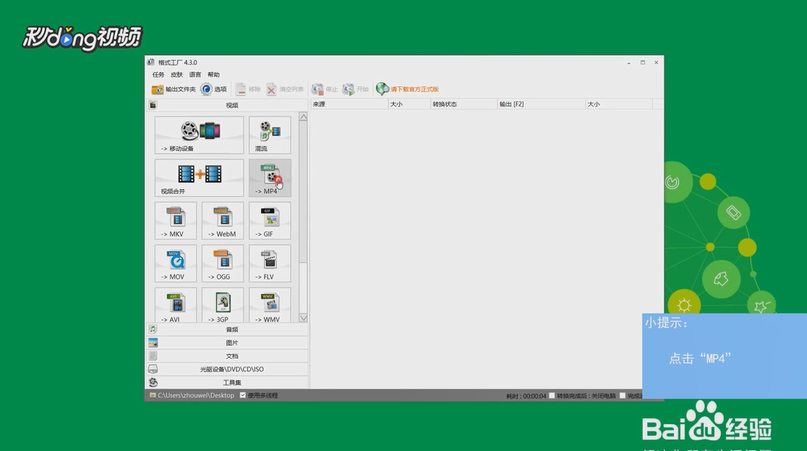This screenshot has width=807, height=451.
Task: Click the 移除 remove toolbar button
Action: pyautogui.click(x=248, y=89)
